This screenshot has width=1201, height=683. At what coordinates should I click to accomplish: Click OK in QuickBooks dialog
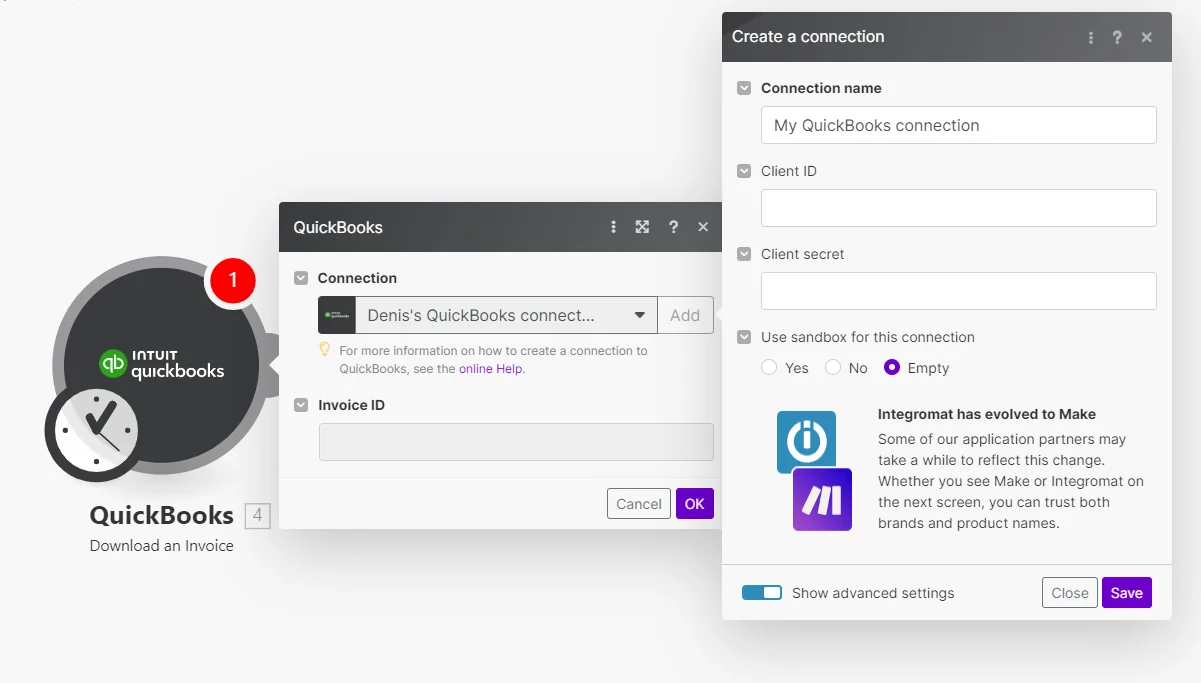pyautogui.click(x=695, y=504)
